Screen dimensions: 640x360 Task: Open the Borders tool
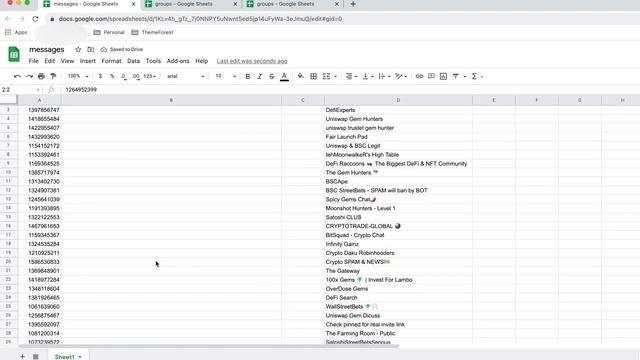click(313, 76)
